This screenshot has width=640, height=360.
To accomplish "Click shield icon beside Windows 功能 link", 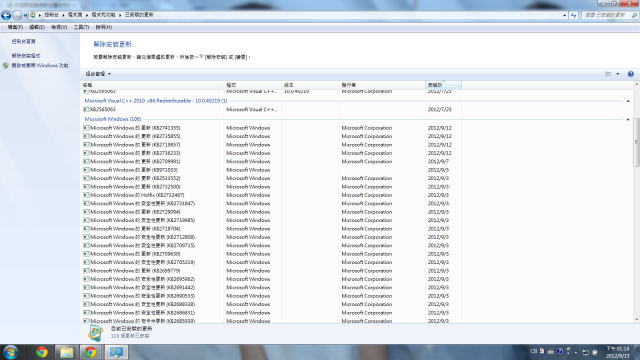I will 6,65.
